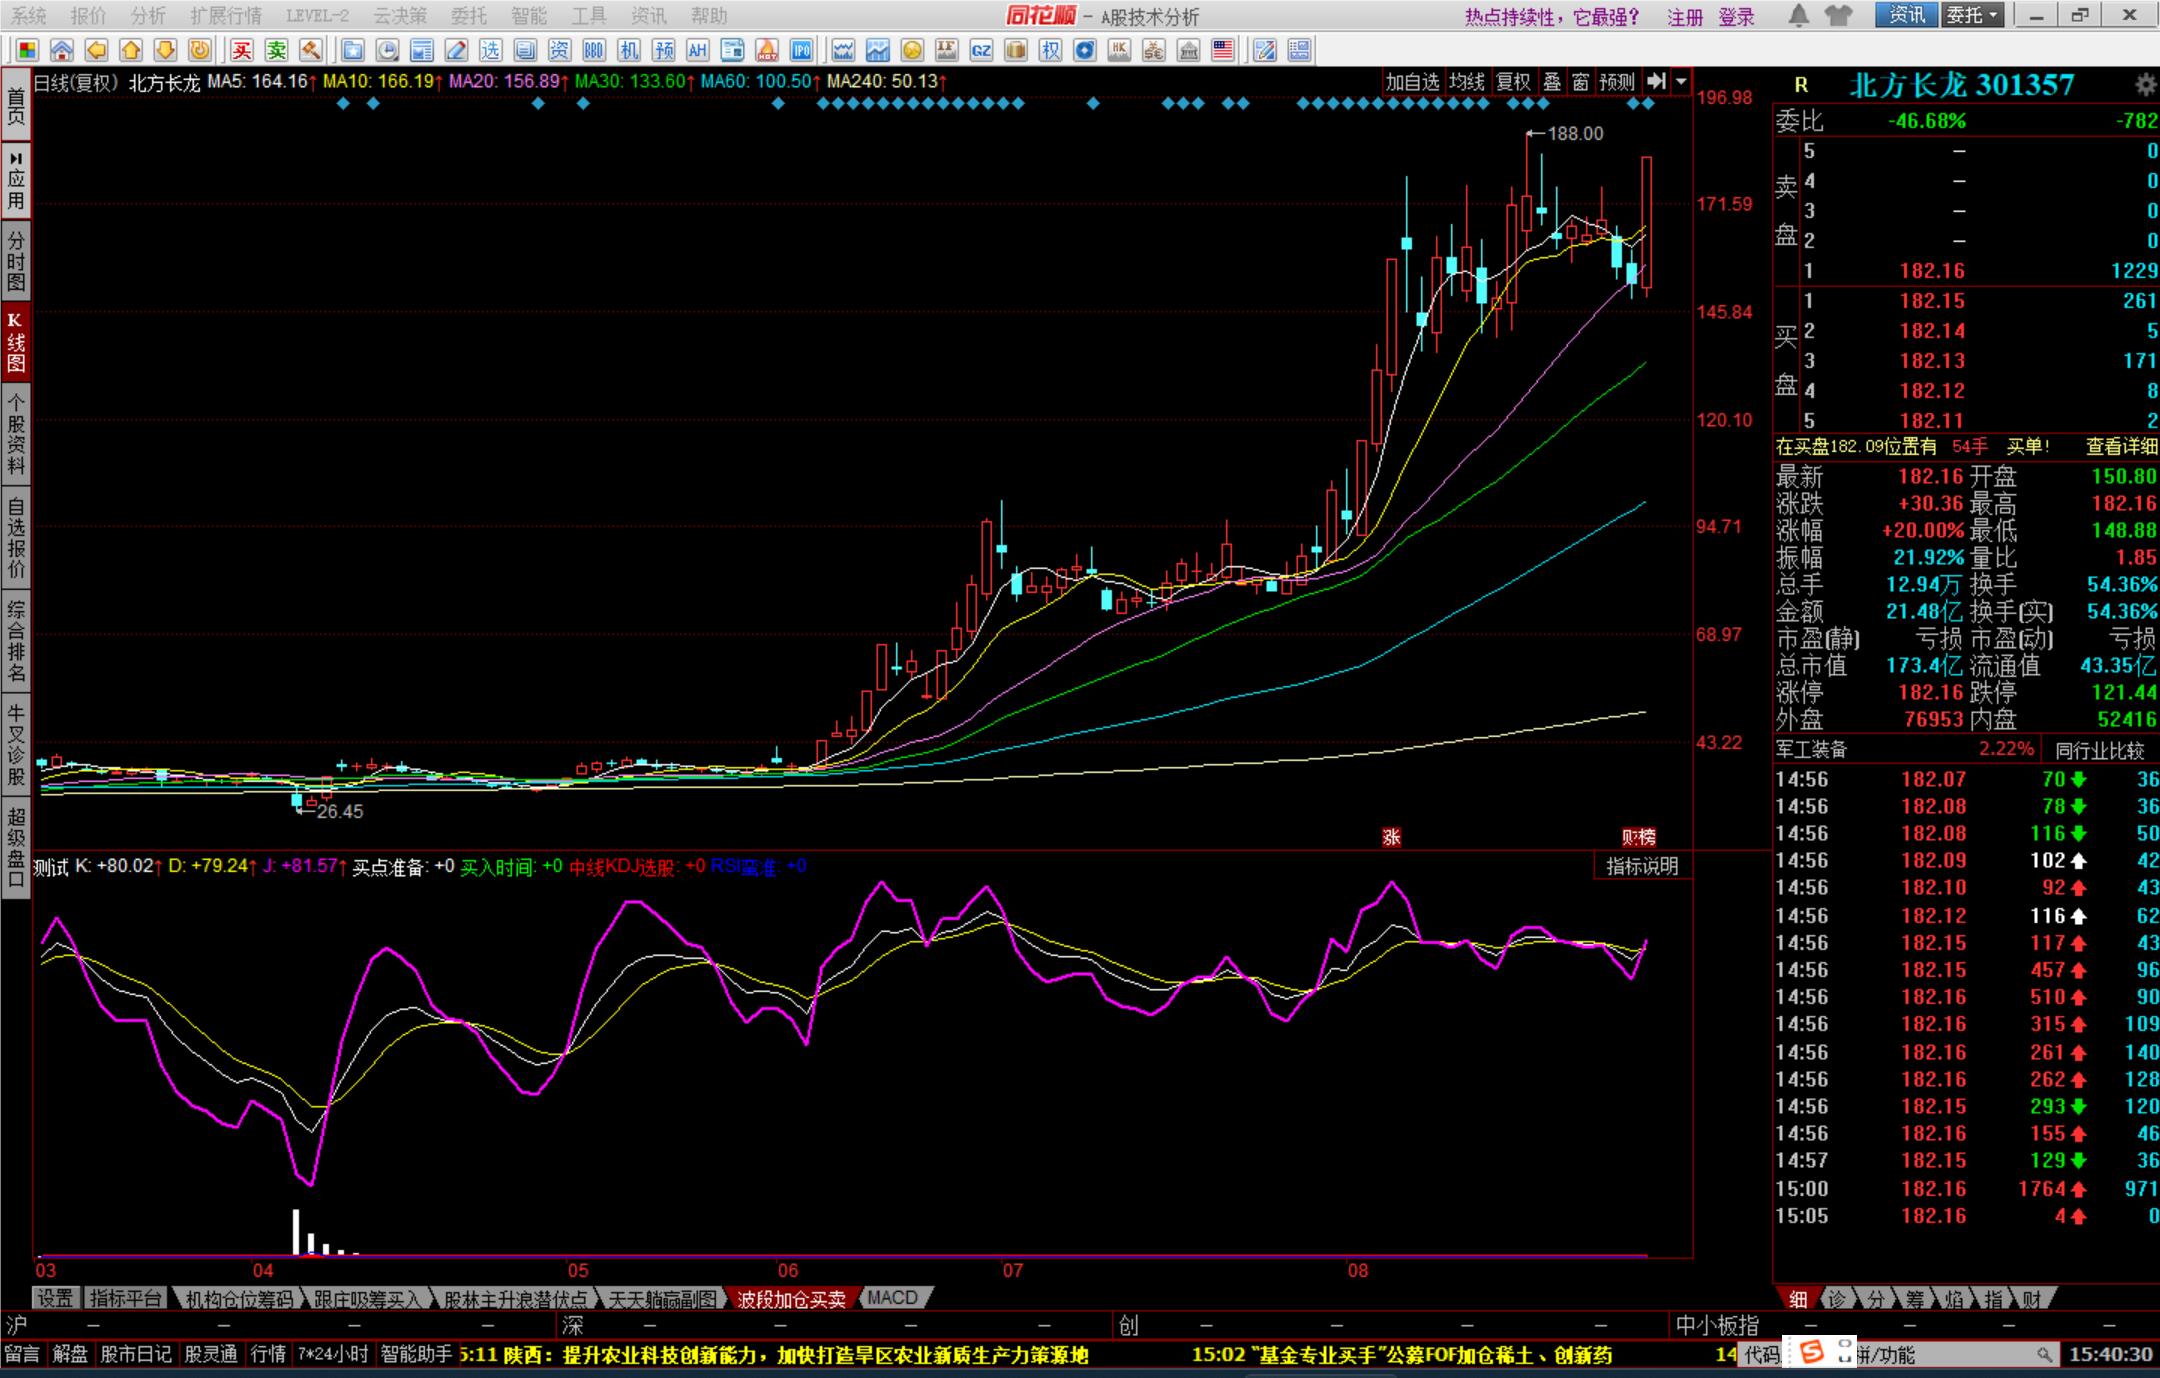
Task: Toggle 叠 overlay chart button
Action: [1552, 82]
